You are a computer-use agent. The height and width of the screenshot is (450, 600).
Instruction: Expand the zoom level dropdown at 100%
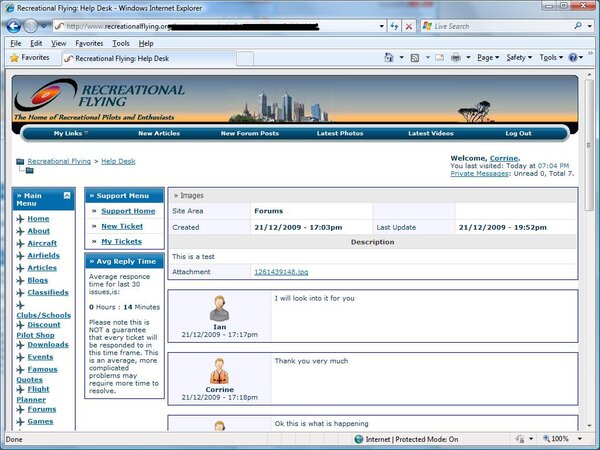590,439
